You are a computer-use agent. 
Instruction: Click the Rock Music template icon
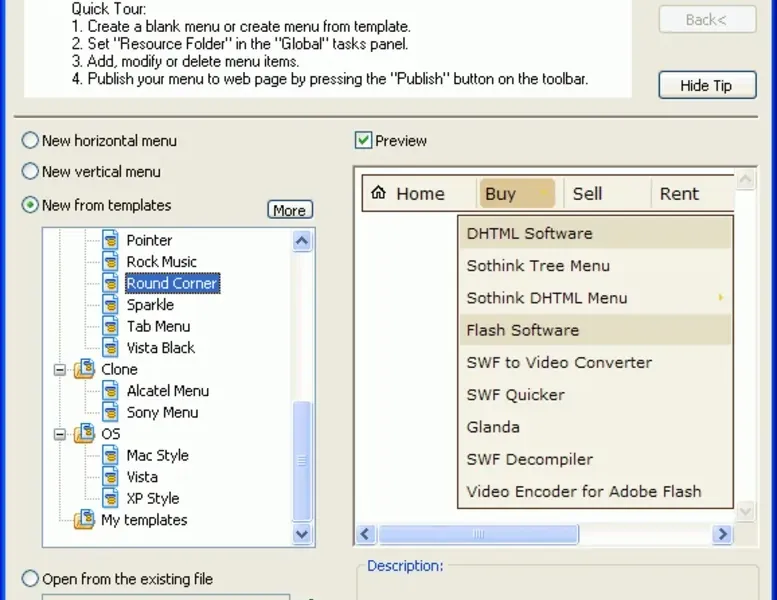pyautogui.click(x=111, y=262)
